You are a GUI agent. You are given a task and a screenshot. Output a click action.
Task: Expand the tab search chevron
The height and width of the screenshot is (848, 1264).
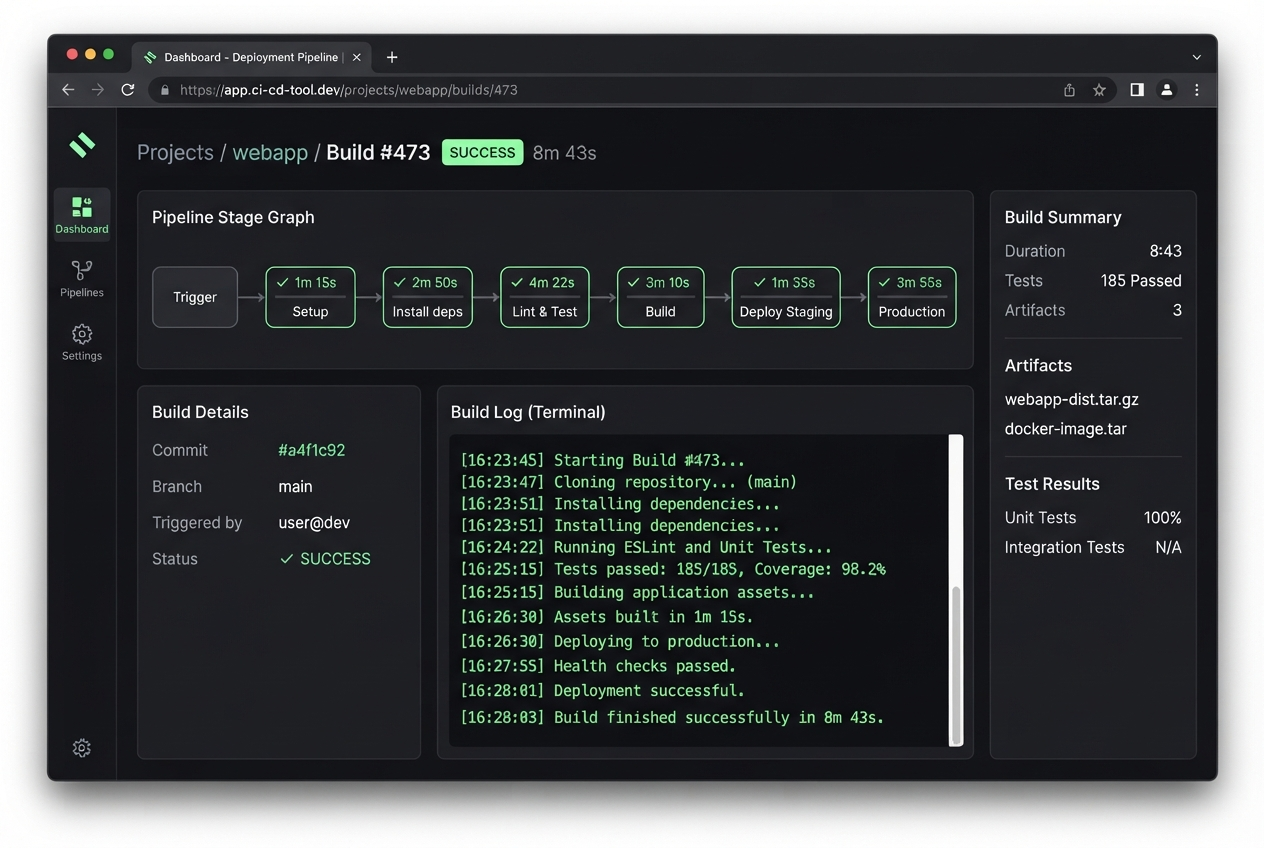coord(1197,57)
